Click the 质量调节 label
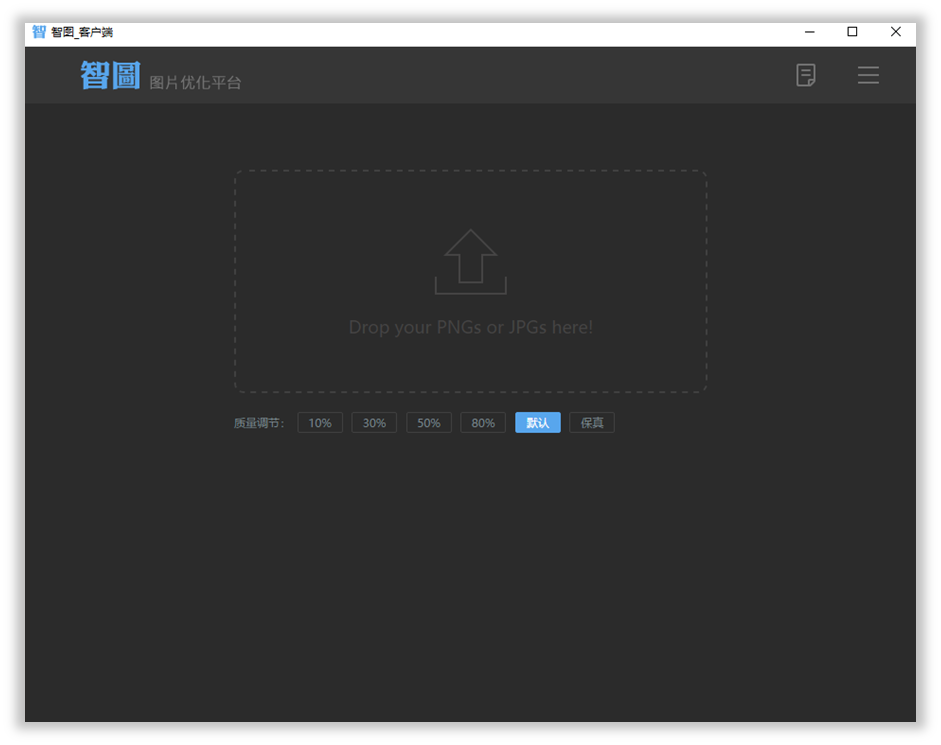The width and height of the screenshot is (941, 745). 259,423
